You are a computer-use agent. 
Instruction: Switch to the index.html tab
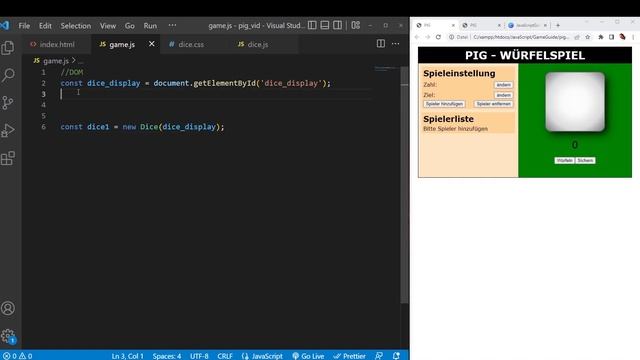click(56, 44)
